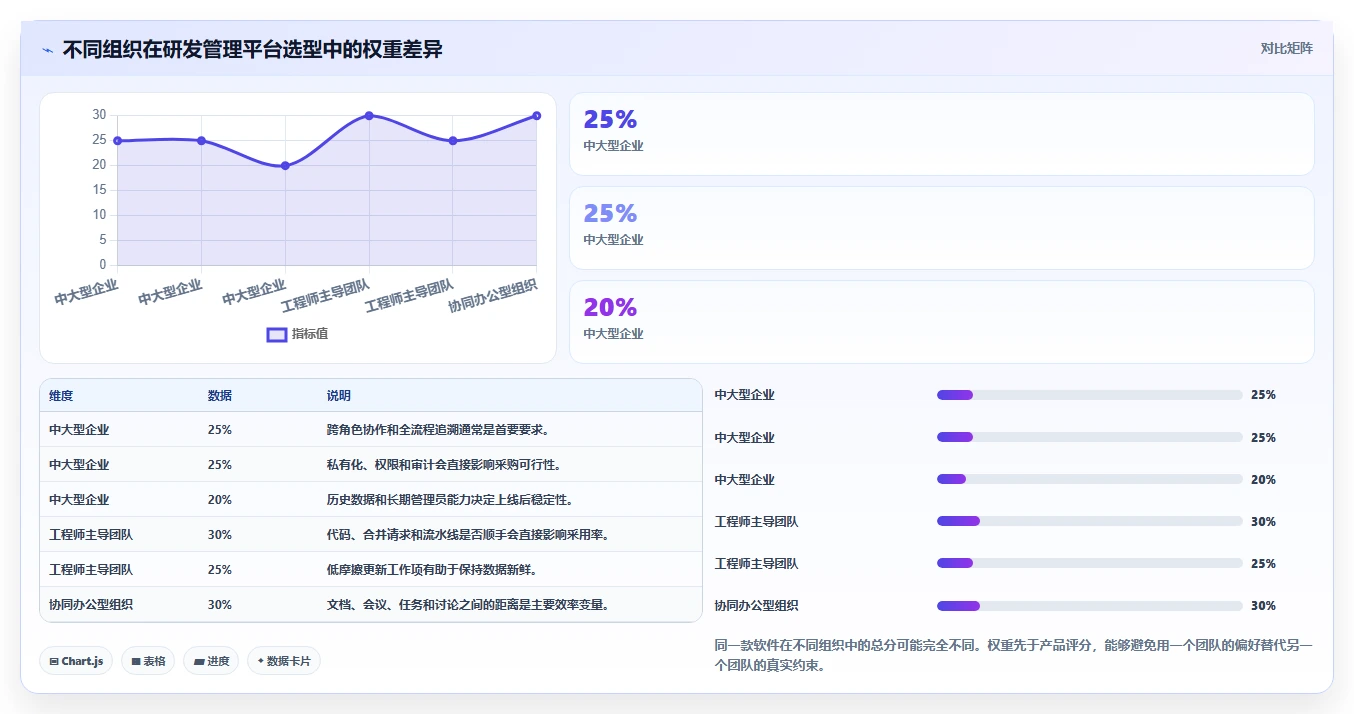Image resolution: width=1354 pixels, height=714 pixels.
Task: Click the table icon in the 表格 chip
Action: pyautogui.click(x=136, y=661)
